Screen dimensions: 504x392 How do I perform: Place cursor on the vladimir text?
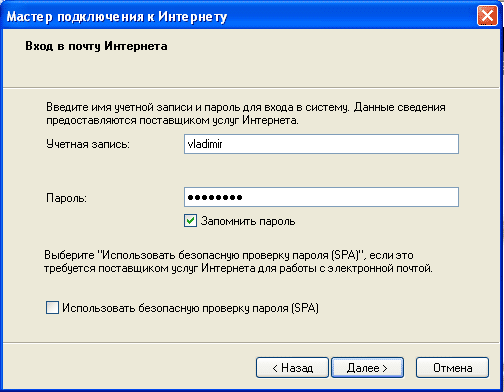205,144
